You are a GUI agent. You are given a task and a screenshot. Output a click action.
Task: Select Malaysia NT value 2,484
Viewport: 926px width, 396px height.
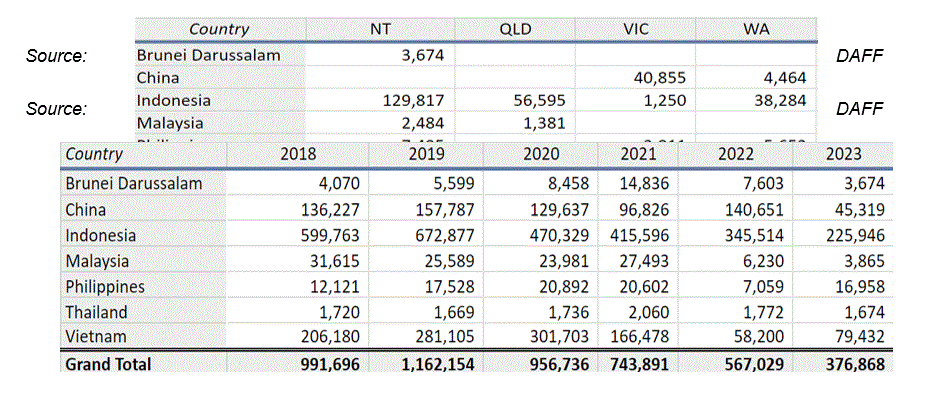422,123
